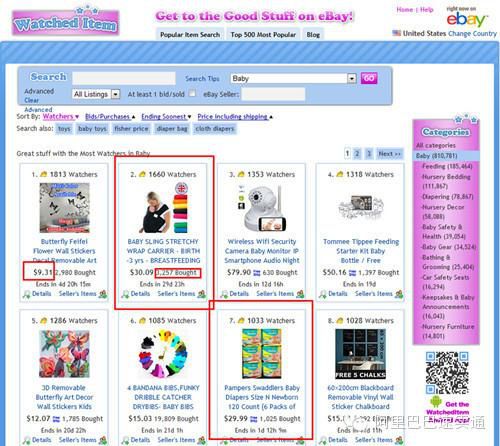The height and width of the screenshot is (446, 500).
Task: Click 'baby toys' search-also tag
Action: tap(92, 129)
